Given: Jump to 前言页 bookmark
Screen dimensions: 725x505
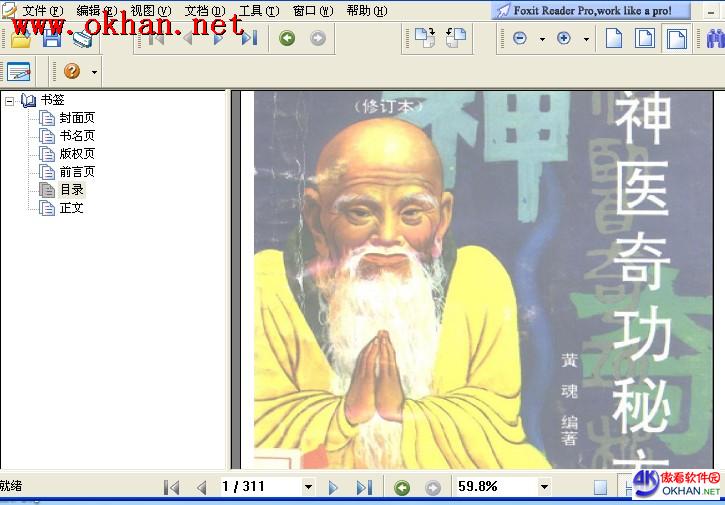Looking at the screenshot, I should pos(77,172).
